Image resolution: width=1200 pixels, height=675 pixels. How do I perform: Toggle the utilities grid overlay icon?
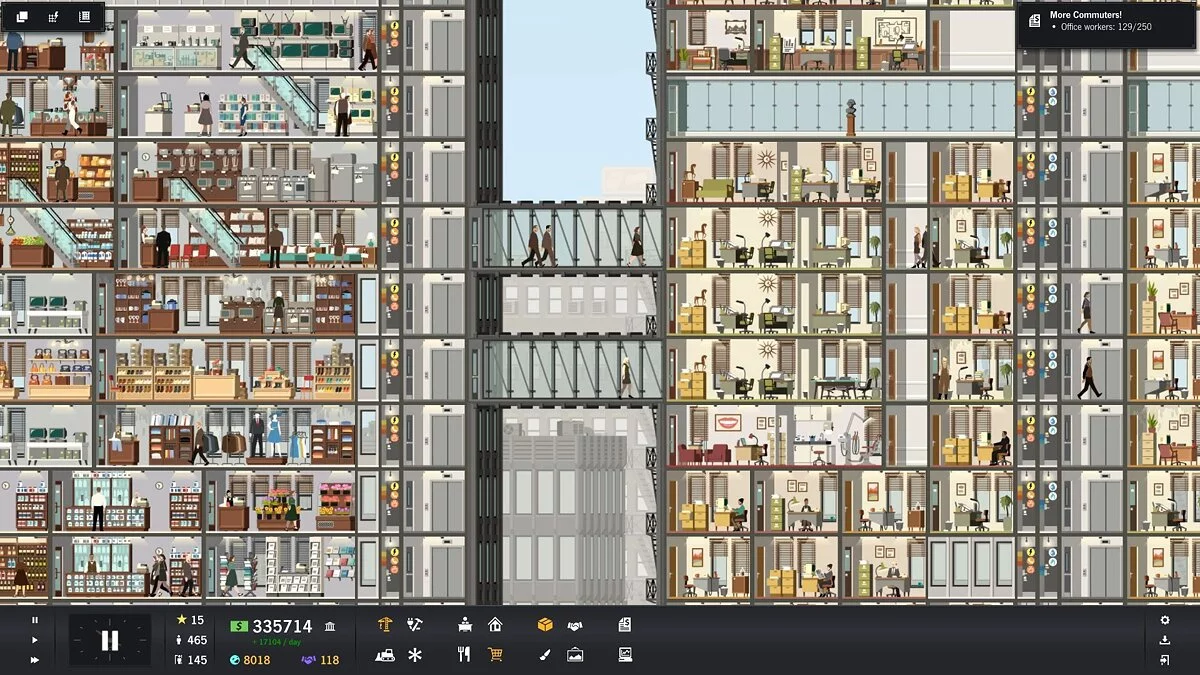[53, 16]
